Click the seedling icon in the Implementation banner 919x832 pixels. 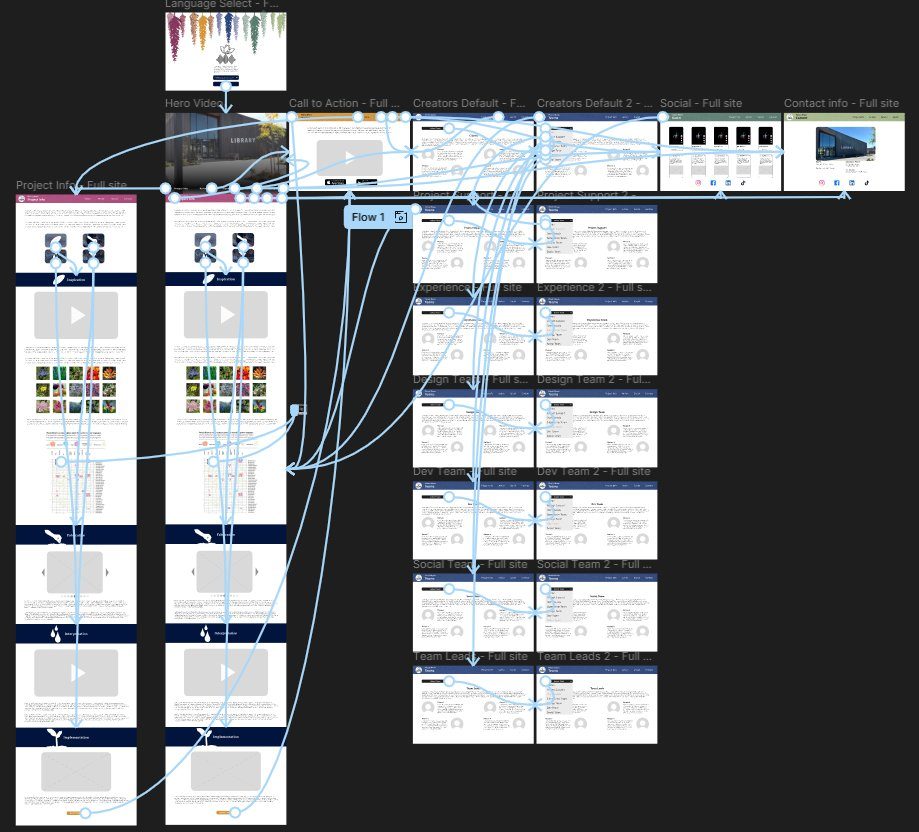pos(56,737)
